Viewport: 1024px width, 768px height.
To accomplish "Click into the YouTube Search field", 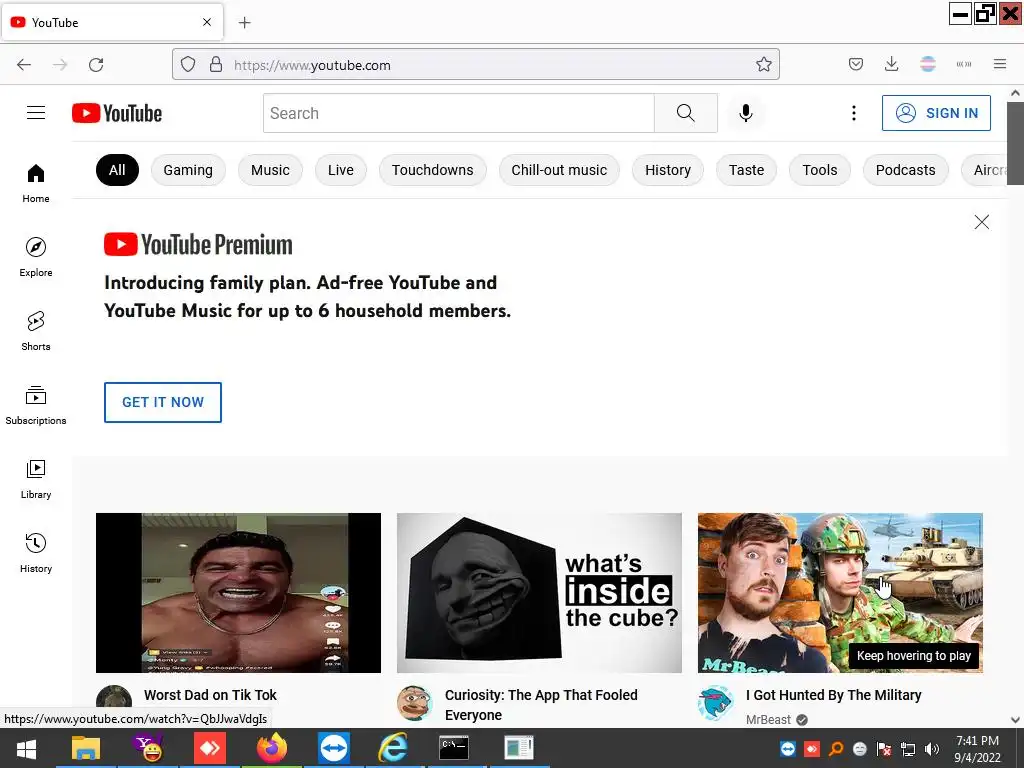I will coord(458,113).
